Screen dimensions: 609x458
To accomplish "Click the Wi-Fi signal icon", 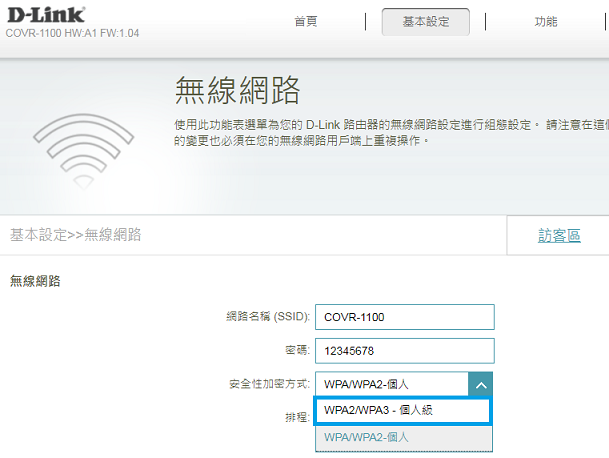I will [84, 152].
